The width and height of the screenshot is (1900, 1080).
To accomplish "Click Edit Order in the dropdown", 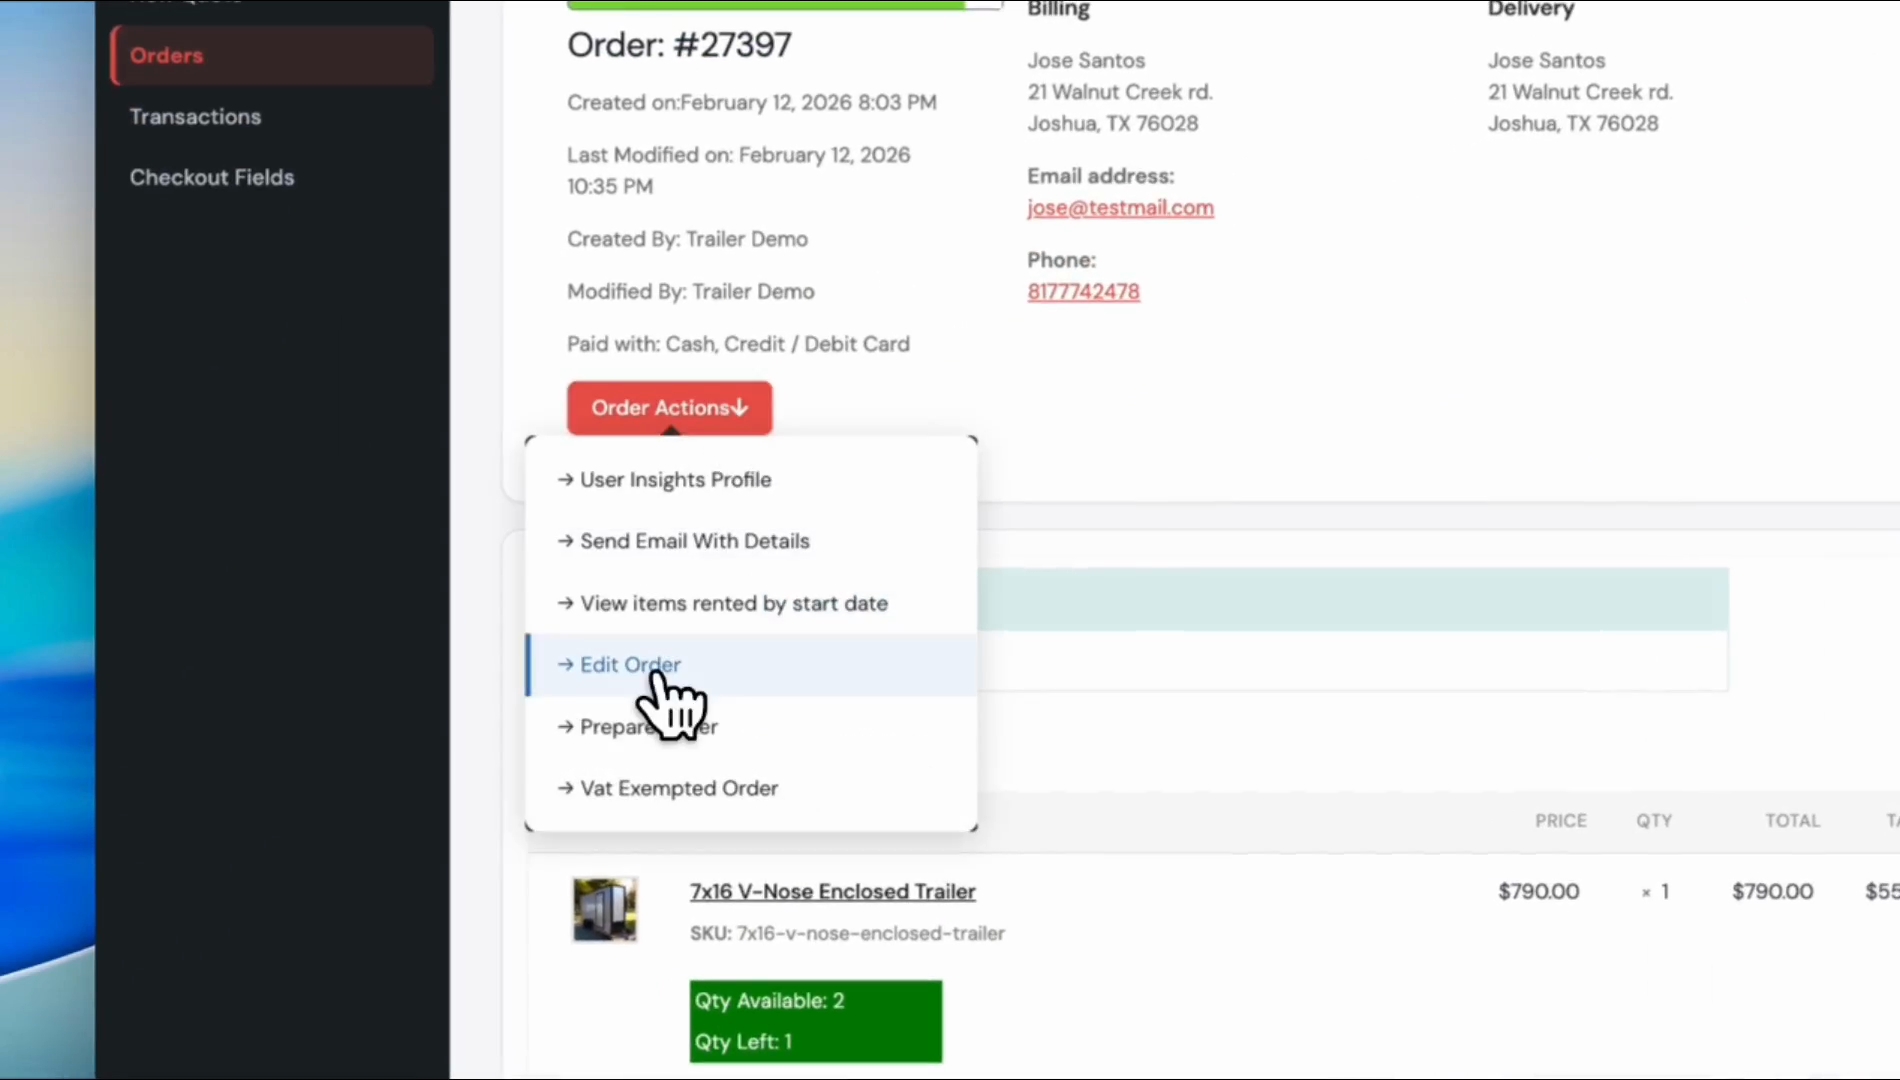I will point(630,665).
